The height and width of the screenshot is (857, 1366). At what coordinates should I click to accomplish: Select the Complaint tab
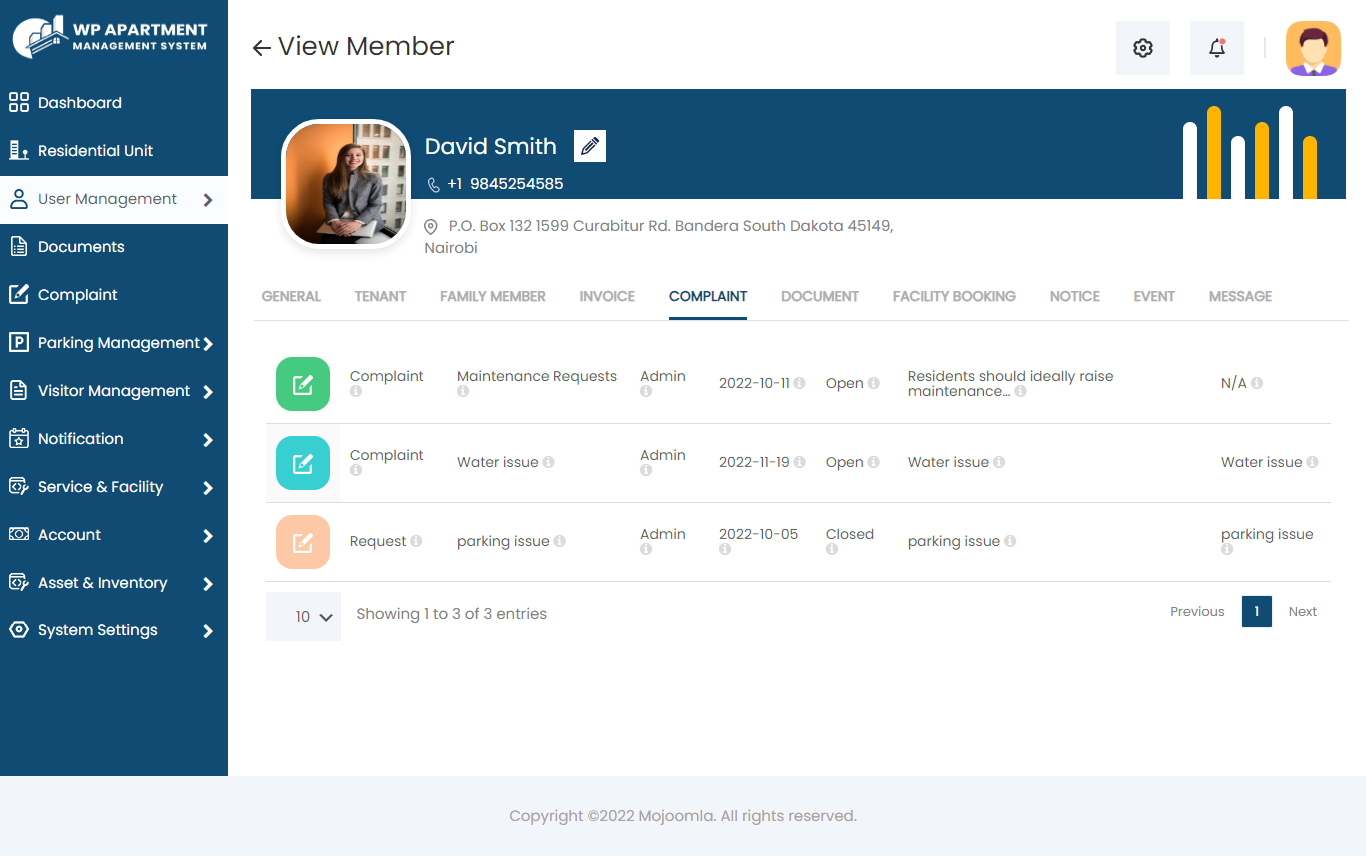tap(708, 297)
